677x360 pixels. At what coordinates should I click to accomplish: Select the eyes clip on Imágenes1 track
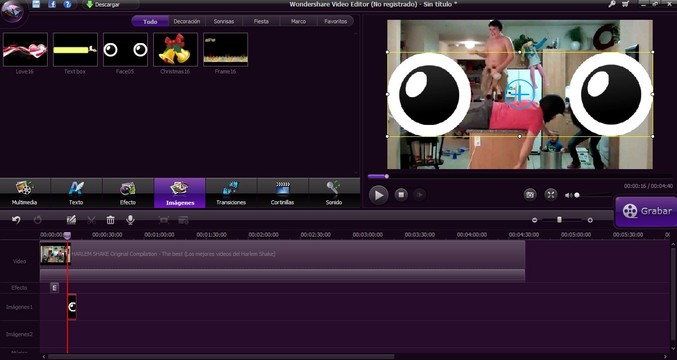(72, 307)
